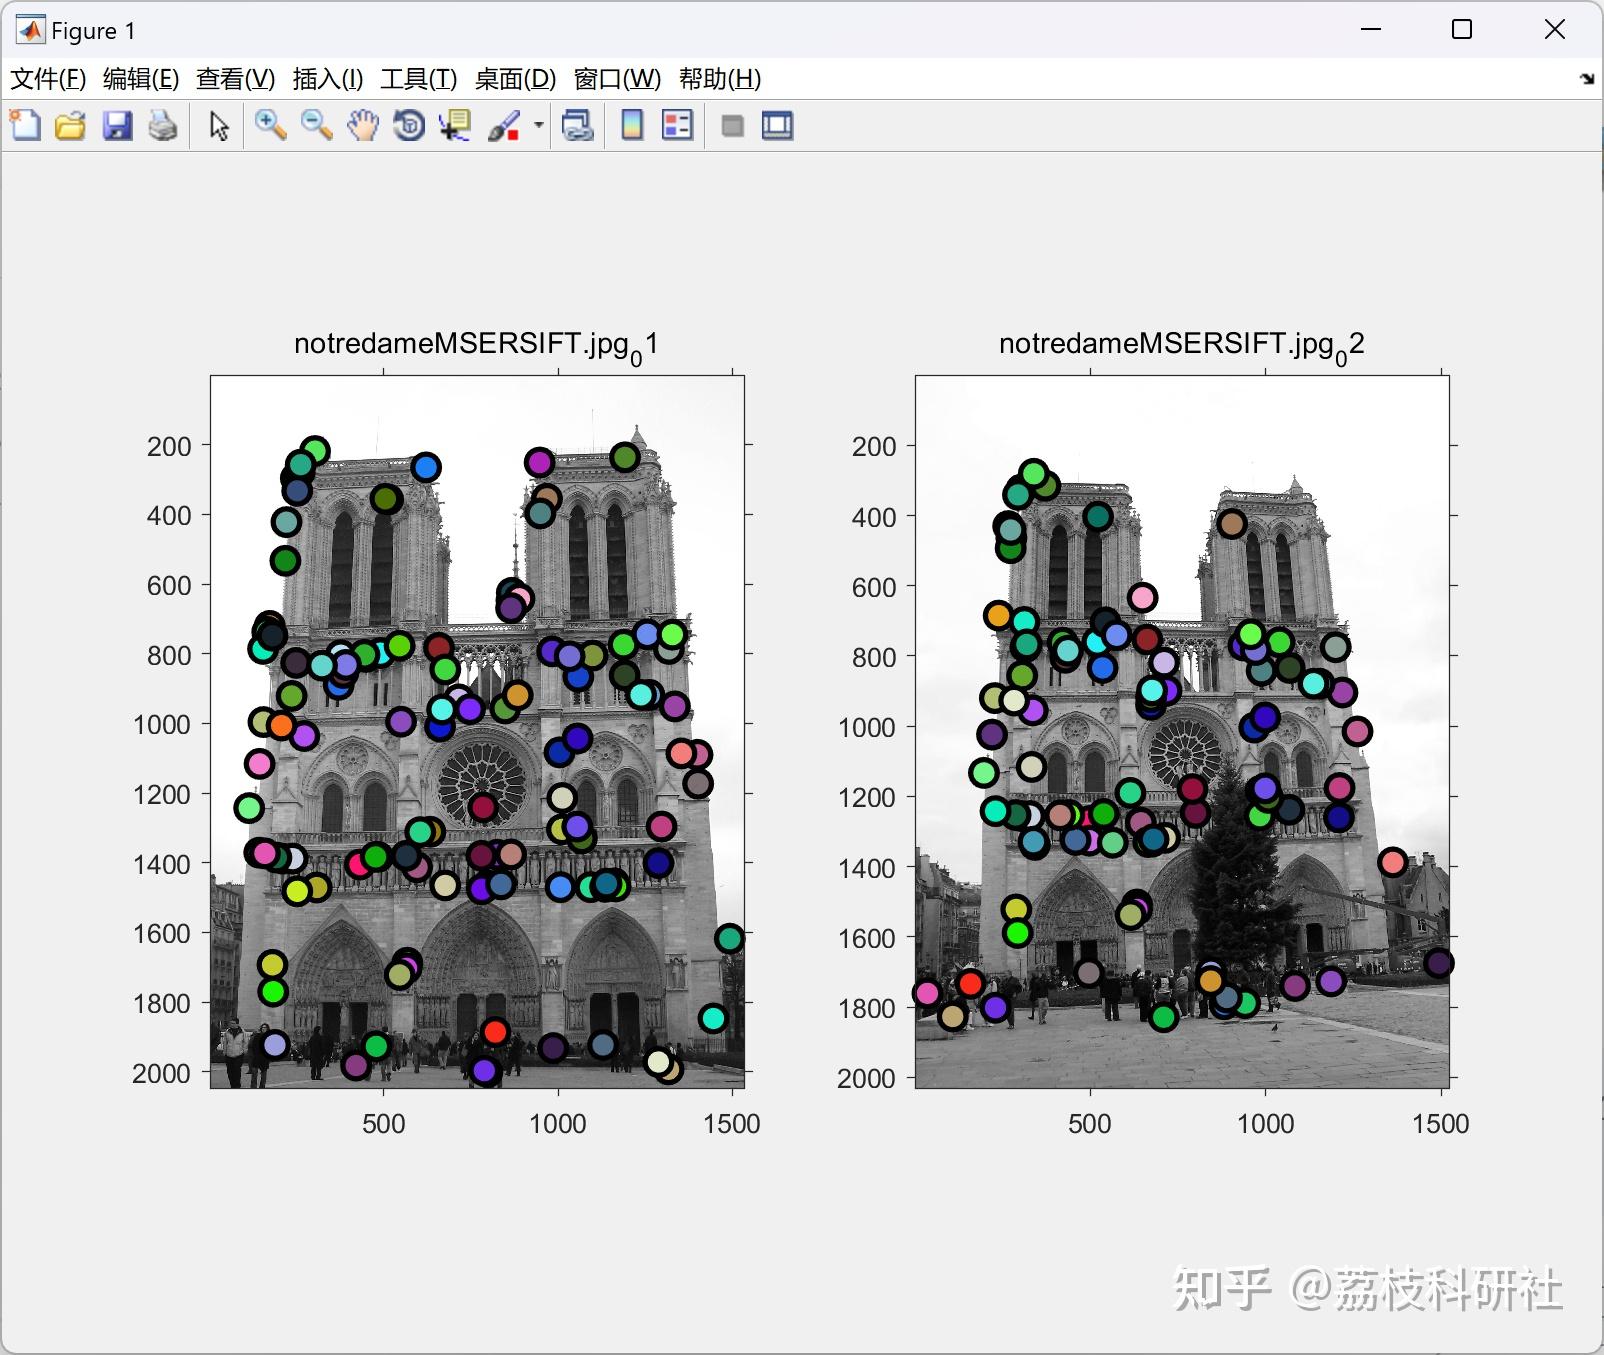Print the figure
This screenshot has height=1355, width=1604.
click(x=163, y=125)
